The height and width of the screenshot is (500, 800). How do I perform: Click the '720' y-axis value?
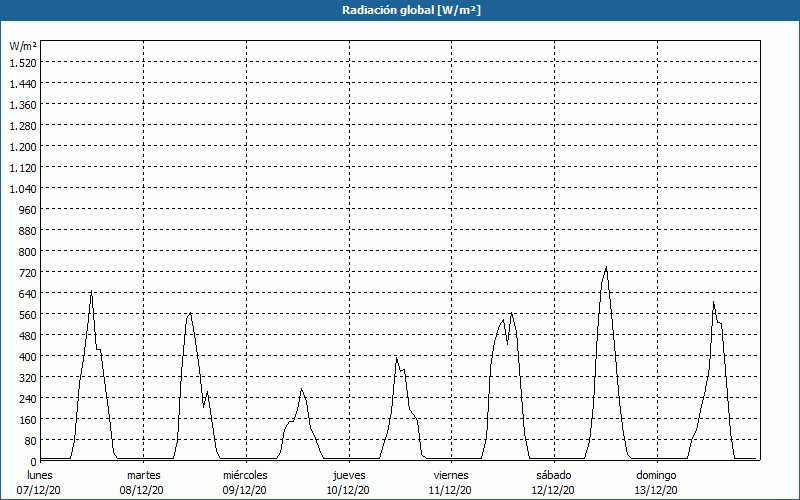point(28,272)
